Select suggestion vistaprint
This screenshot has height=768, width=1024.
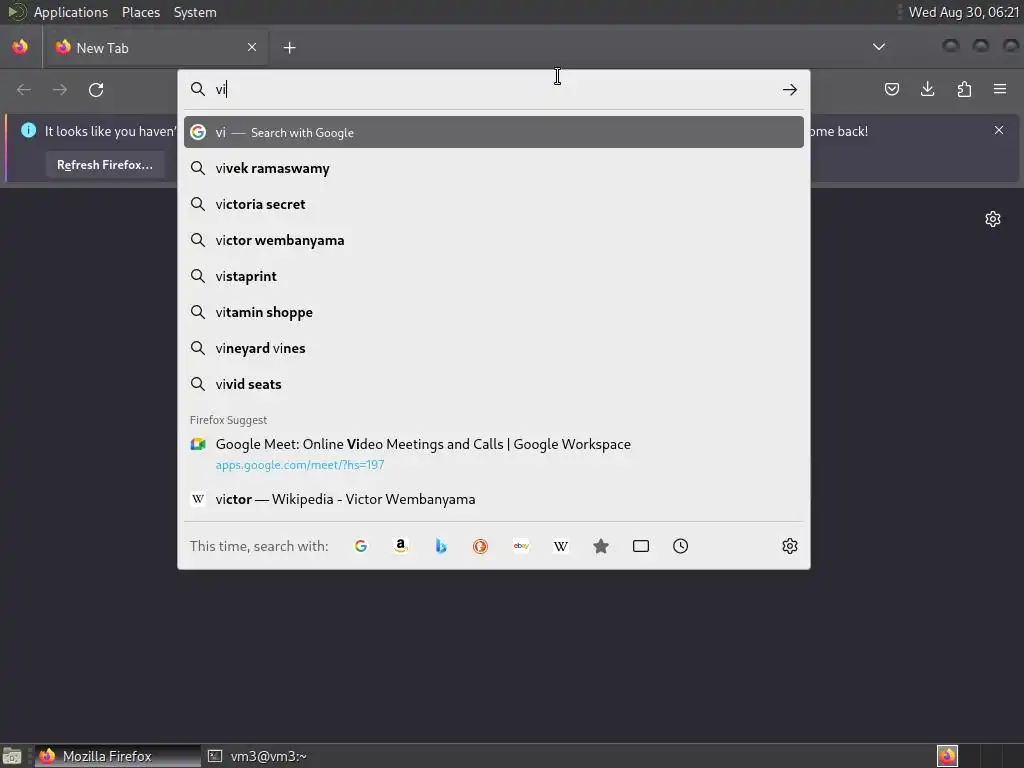pos(494,276)
